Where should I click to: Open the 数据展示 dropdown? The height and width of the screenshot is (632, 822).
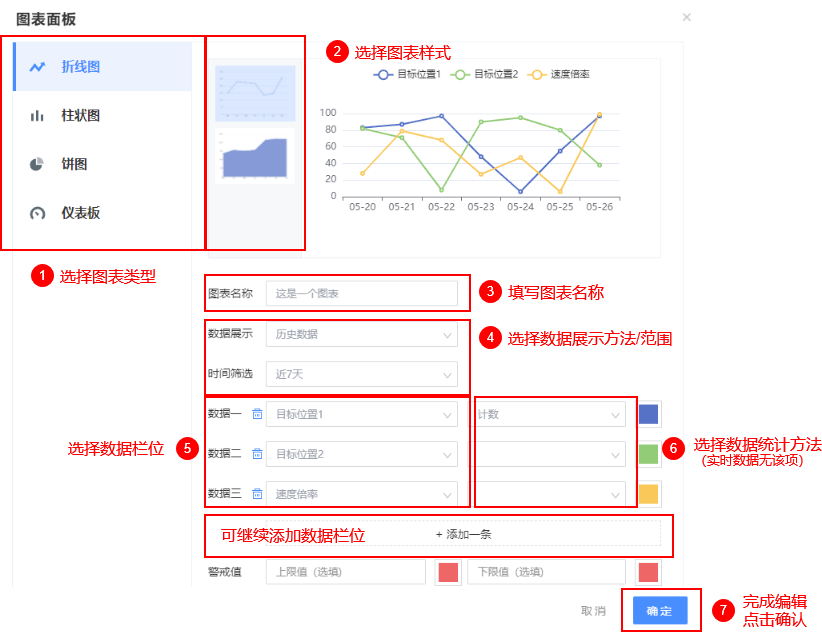point(361,334)
